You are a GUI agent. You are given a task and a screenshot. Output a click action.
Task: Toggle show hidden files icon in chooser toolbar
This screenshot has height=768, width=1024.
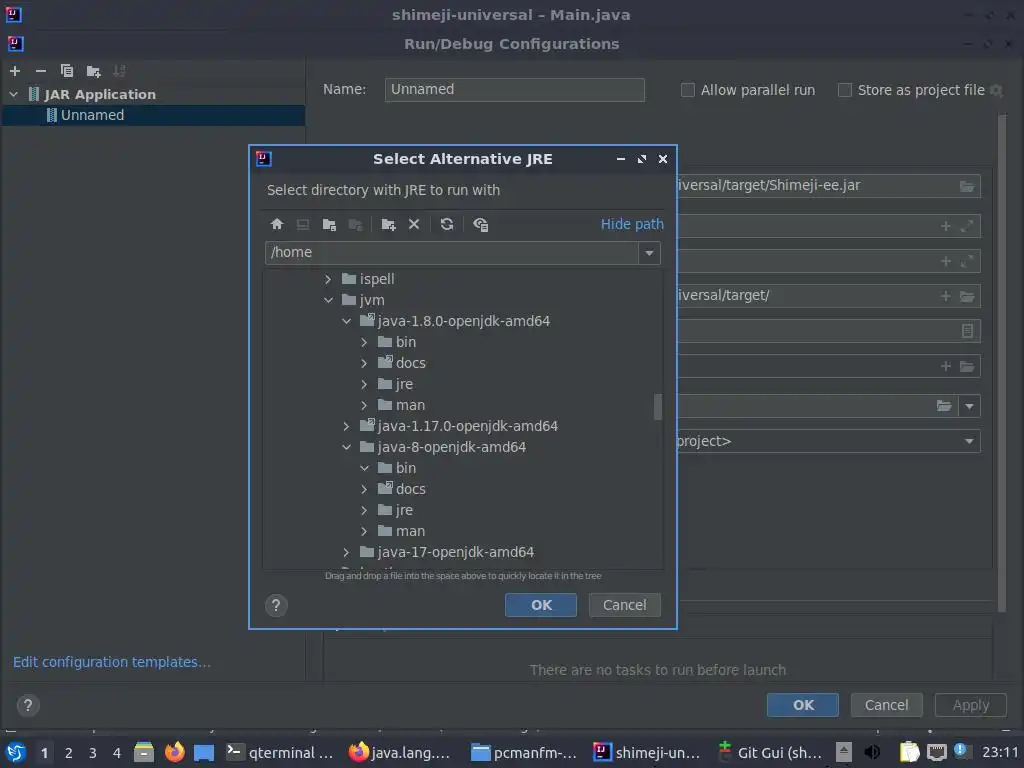pyautogui.click(x=481, y=224)
